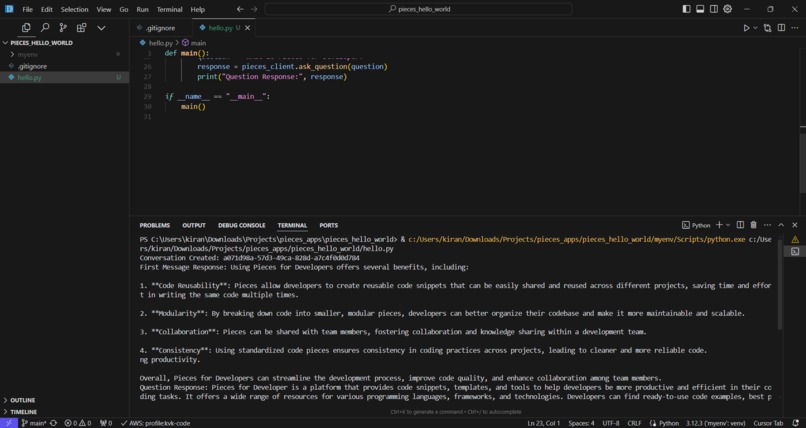The image size is (806, 428).
Task: Open Cursor settings gear icon
Action: click(728, 9)
